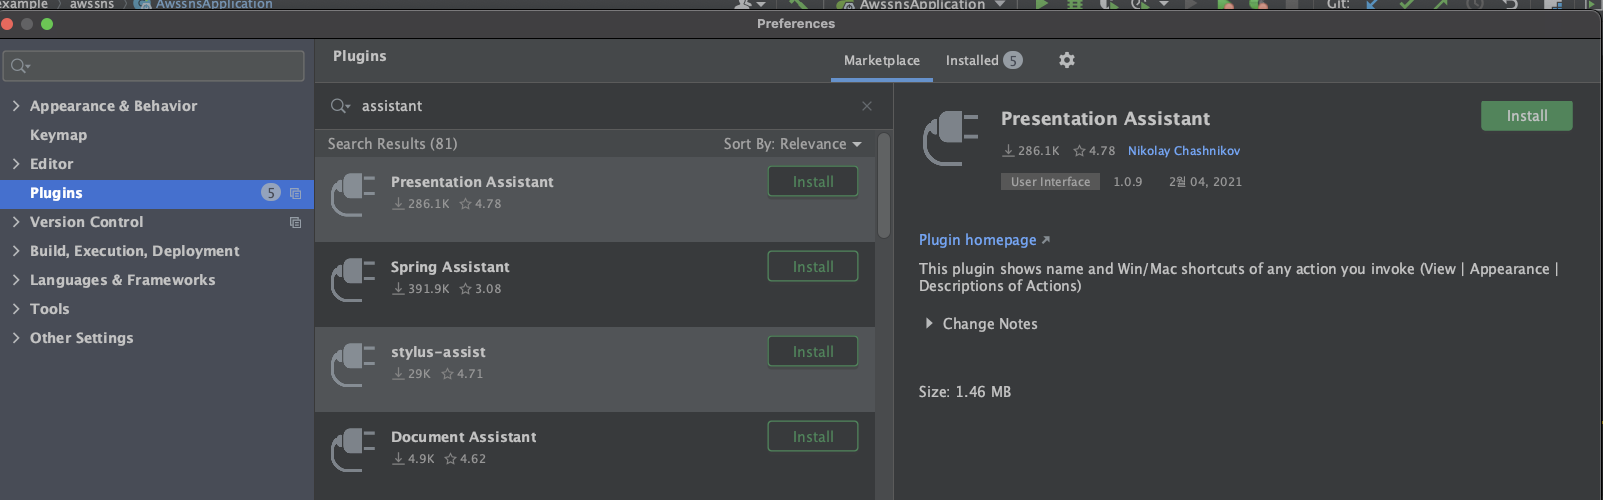The image size is (1603, 500).
Task: Install Presentation Assistant from the list
Action: 813,182
